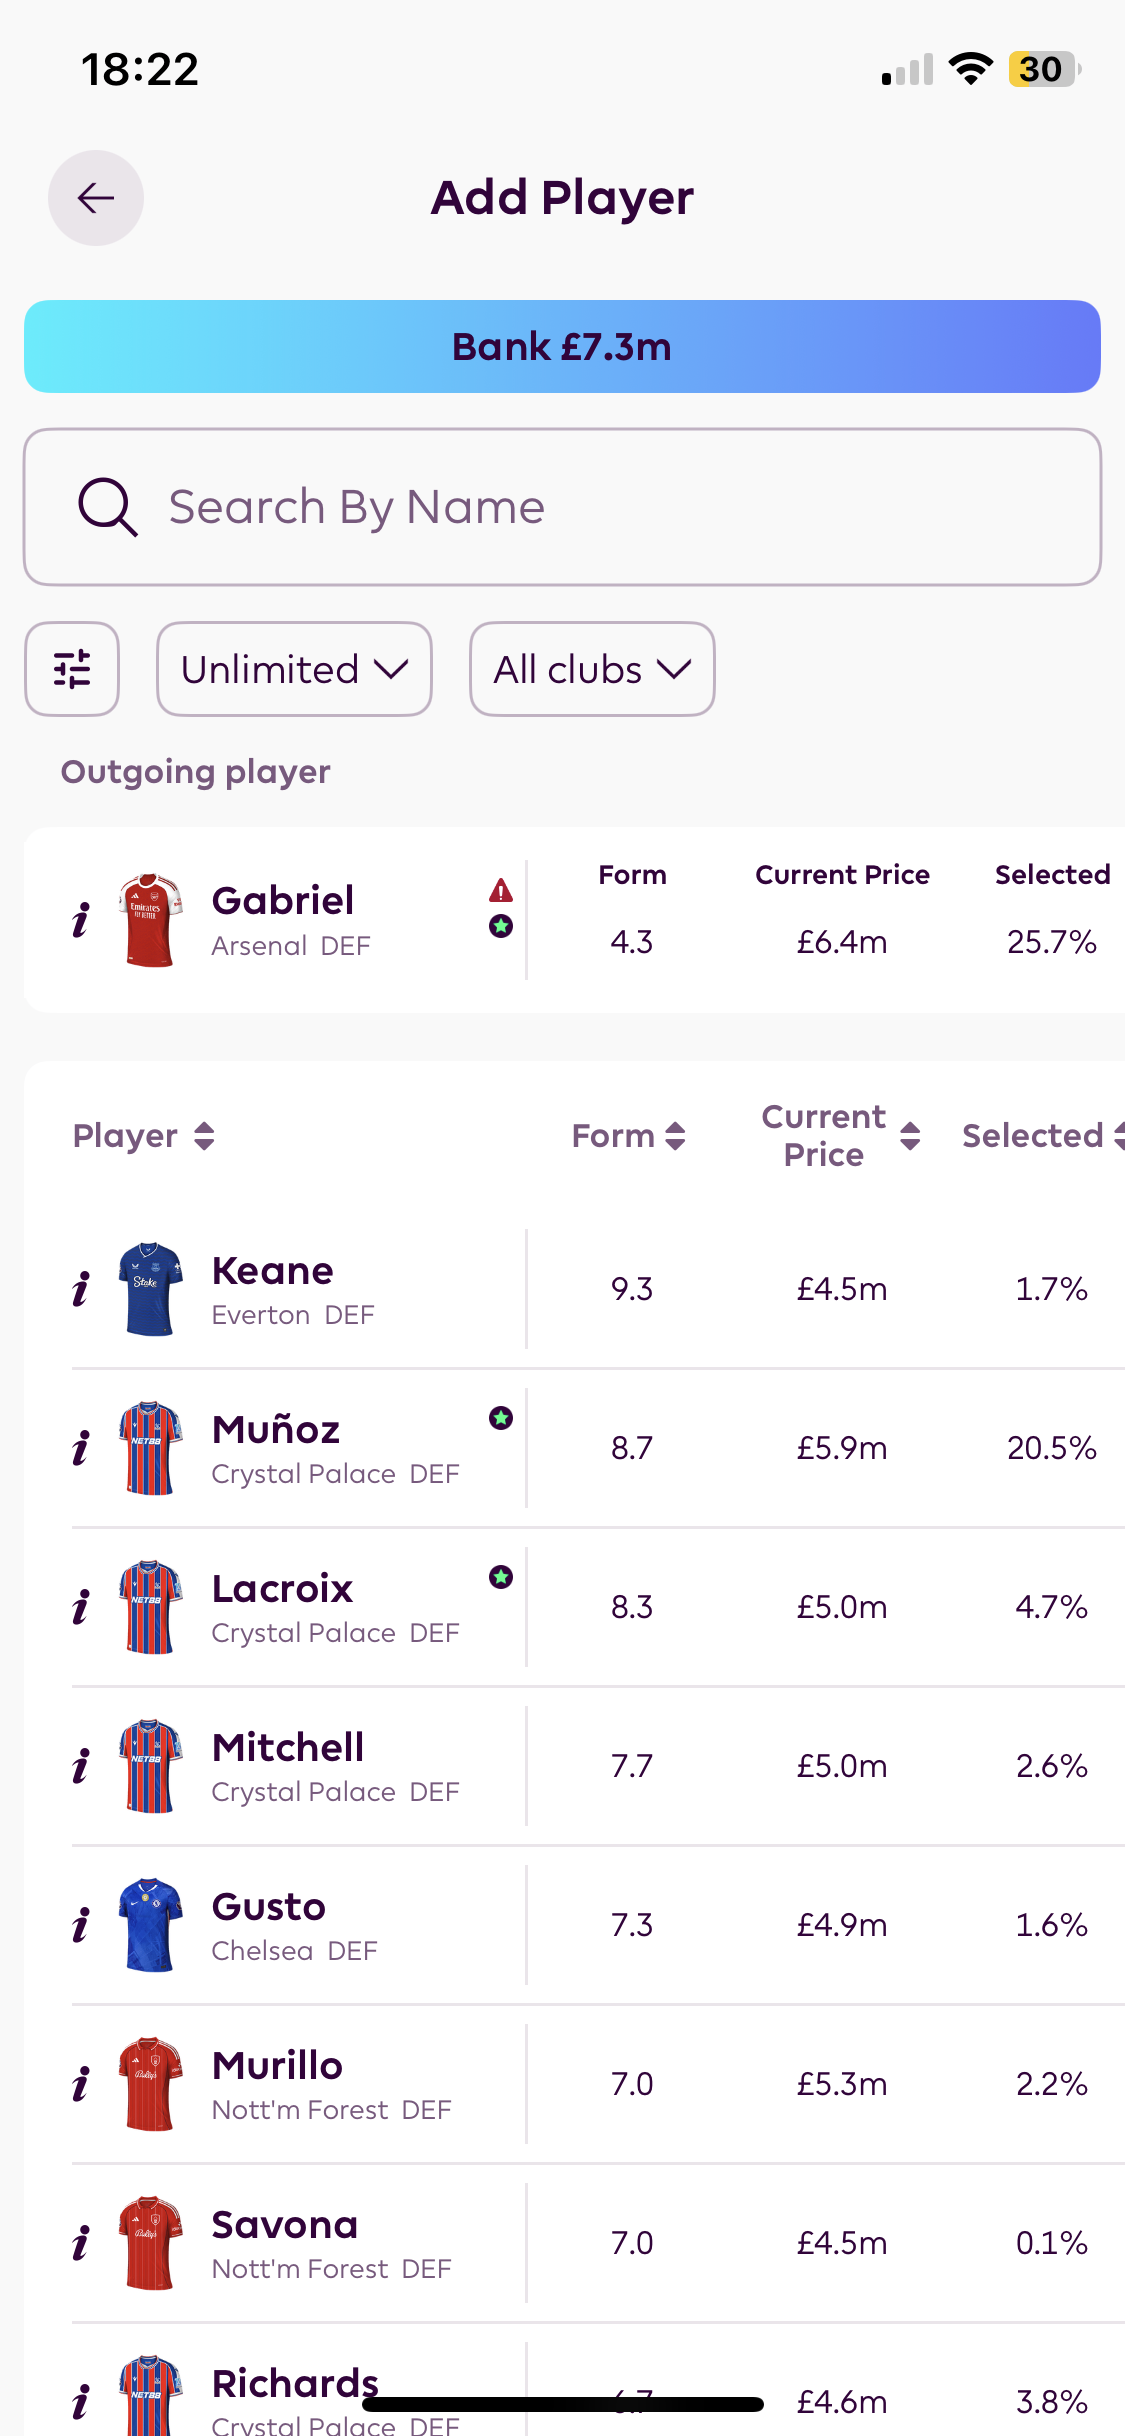Choose Murillo of Nott'm Forest
Image resolution: width=1125 pixels, height=2436 pixels.
coord(278,2084)
